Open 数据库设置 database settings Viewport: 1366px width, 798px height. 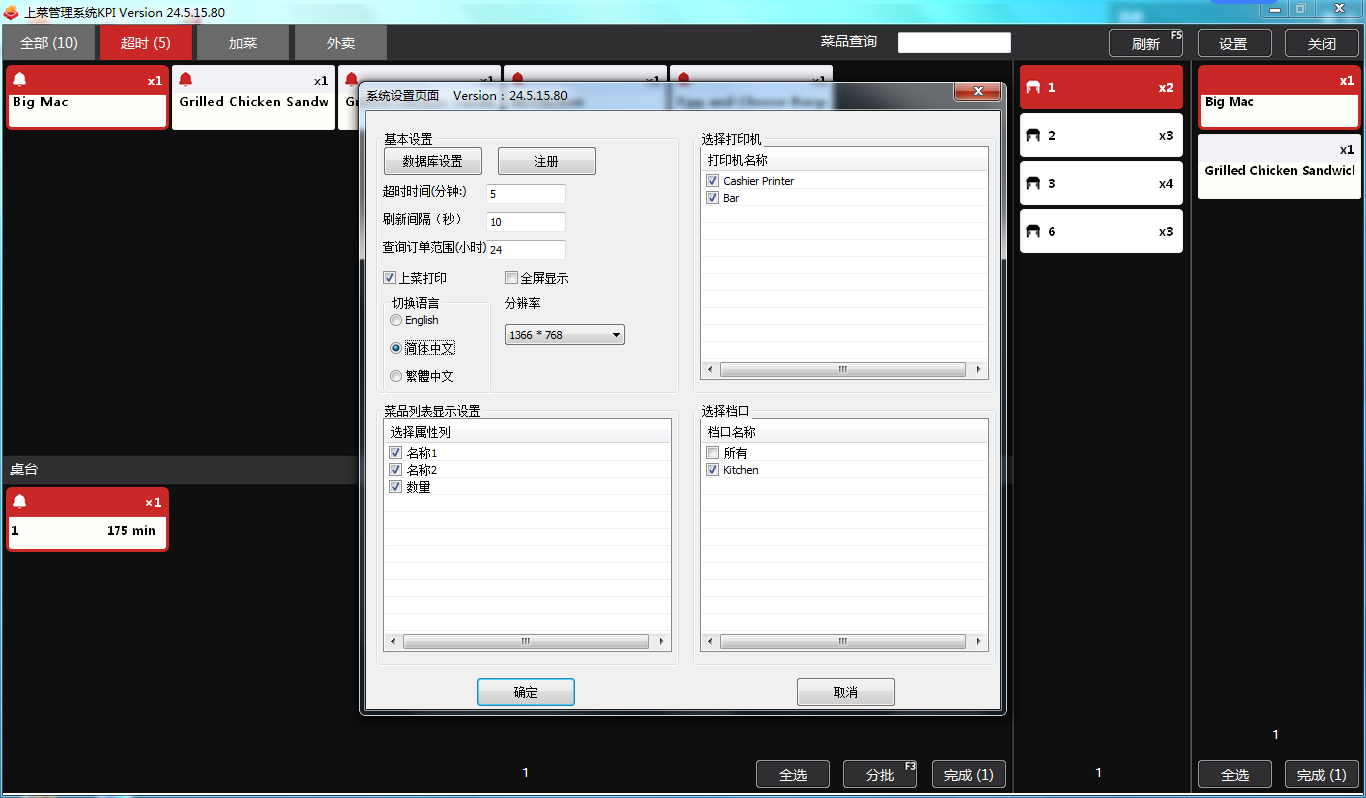tap(432, 161)
